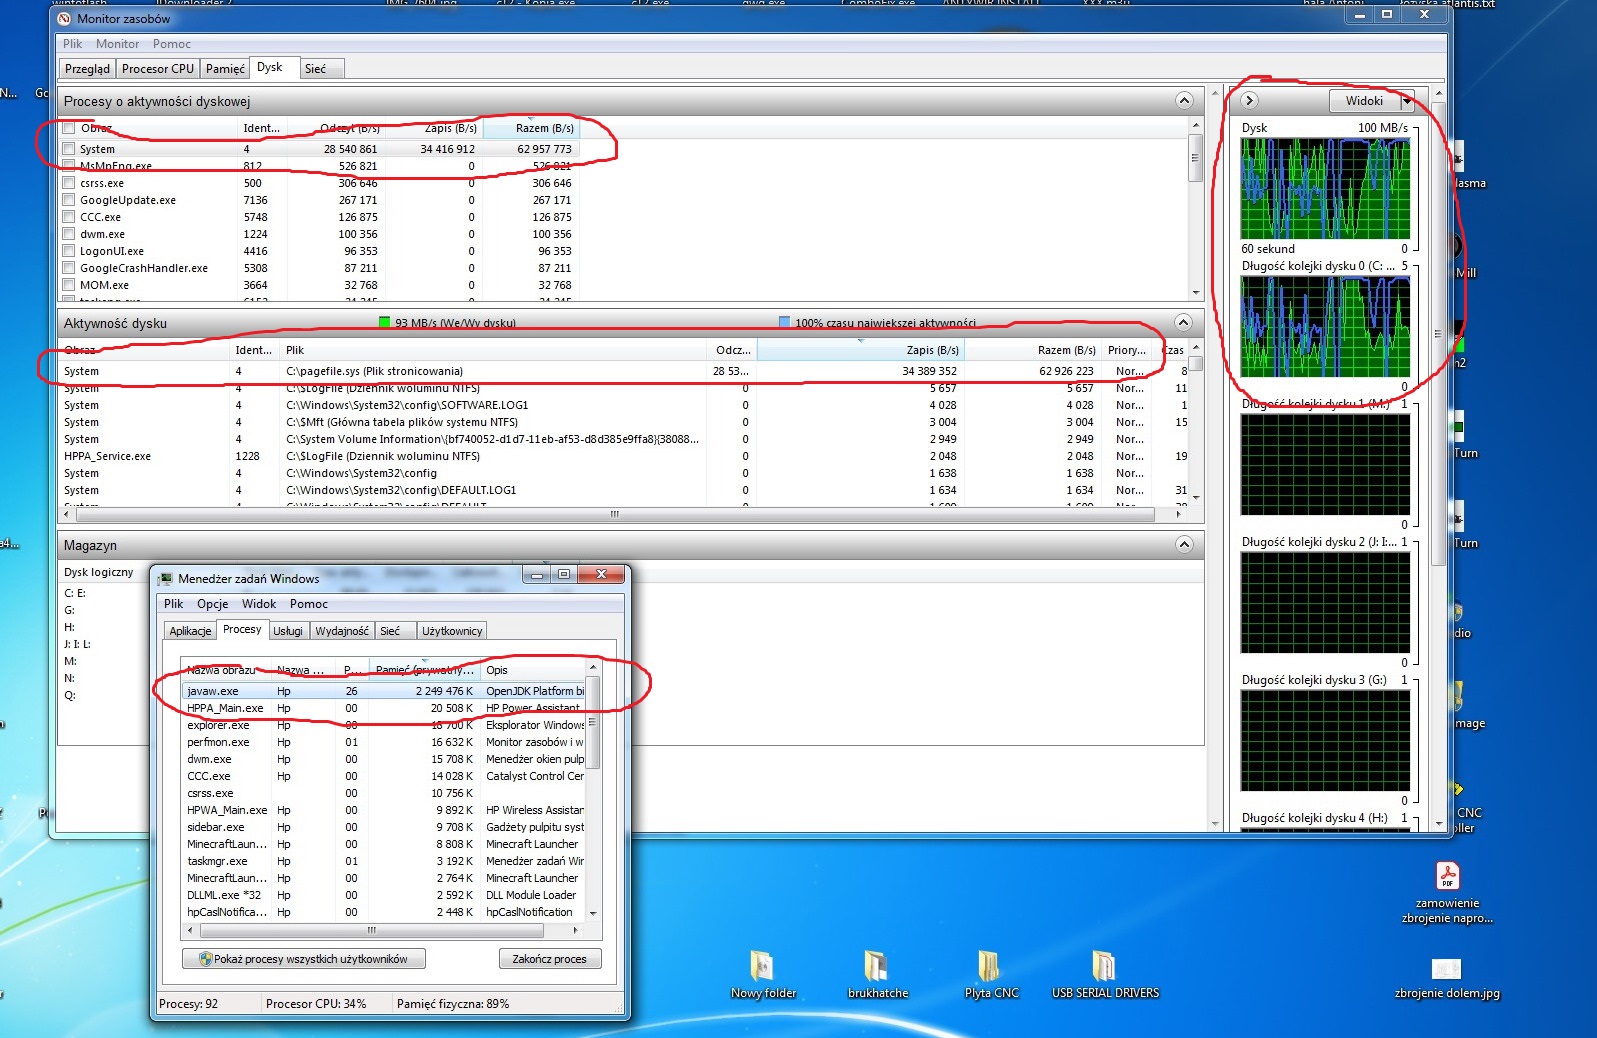This screenshot has height=1038, width=1597.
Task: Collapse the Procesy o aktywności dyskowej section
Action: (1184, 101)
